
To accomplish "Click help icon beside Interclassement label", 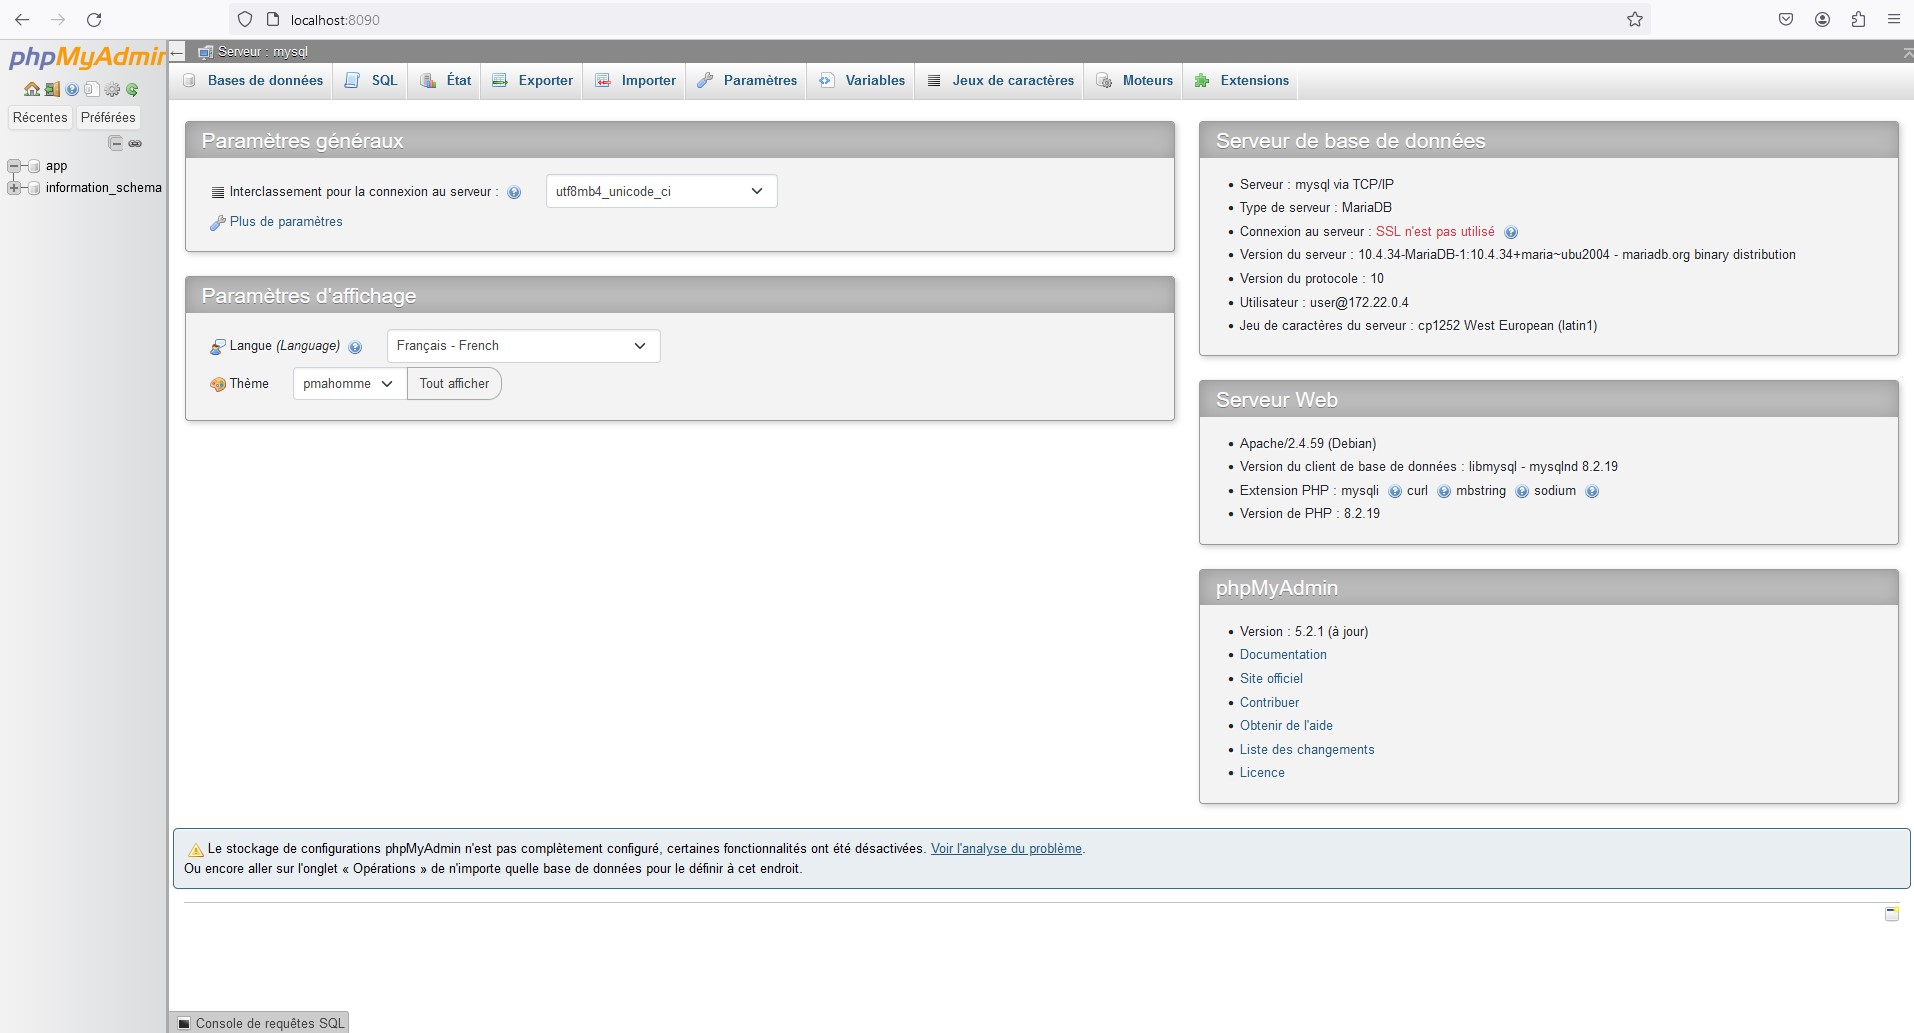I will point(514,192).
